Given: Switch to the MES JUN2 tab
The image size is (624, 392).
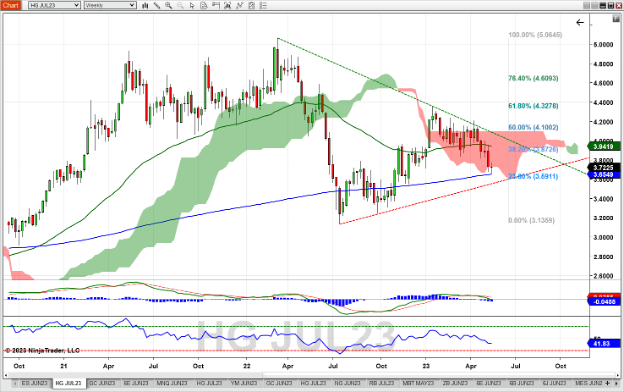Looking at the screenshot, I should [589, 383].
